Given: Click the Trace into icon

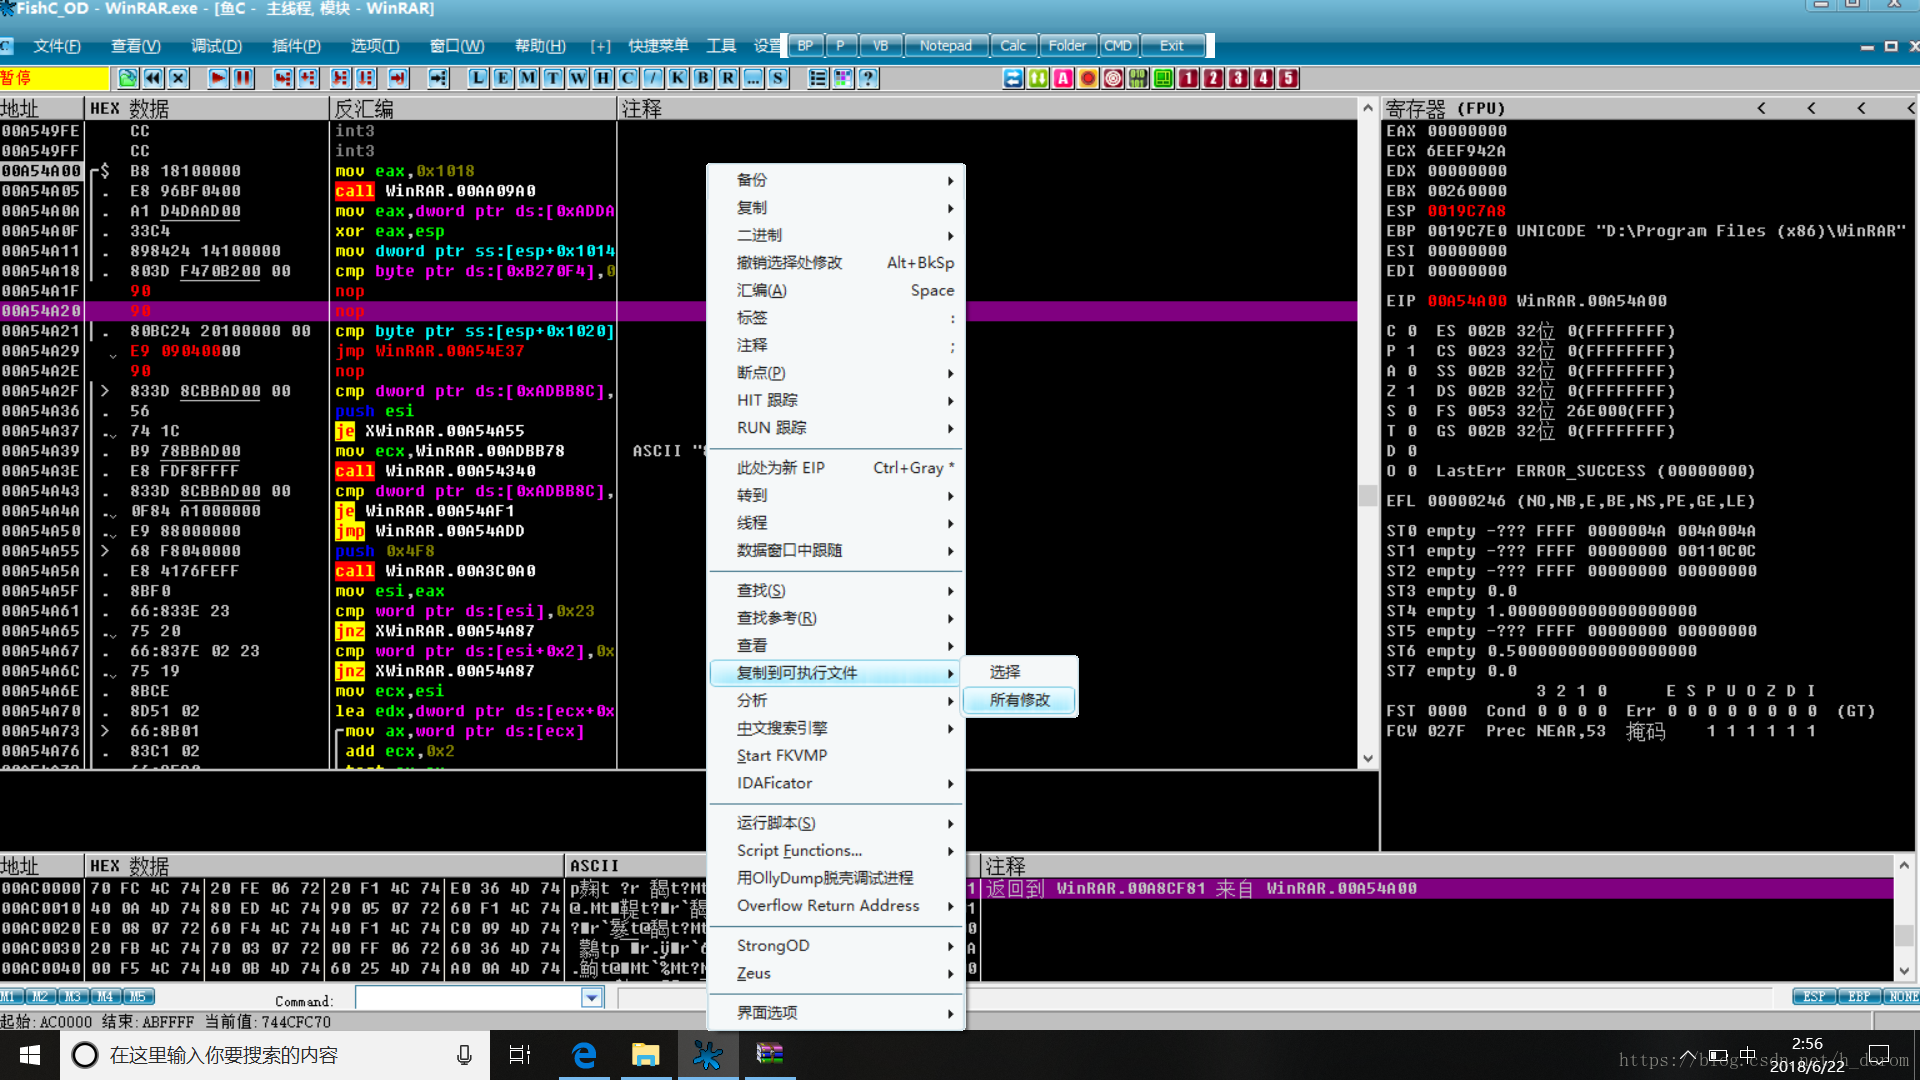Looking at the screenshot, I should point(341,78).
